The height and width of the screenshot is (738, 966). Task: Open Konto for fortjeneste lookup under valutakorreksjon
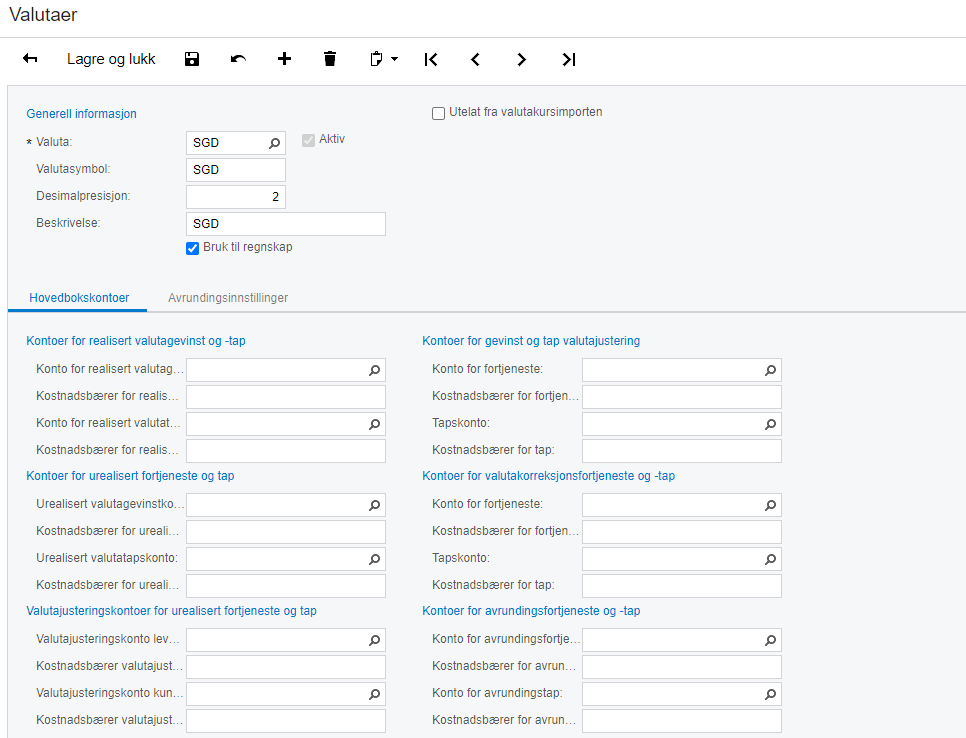point(770,505)
